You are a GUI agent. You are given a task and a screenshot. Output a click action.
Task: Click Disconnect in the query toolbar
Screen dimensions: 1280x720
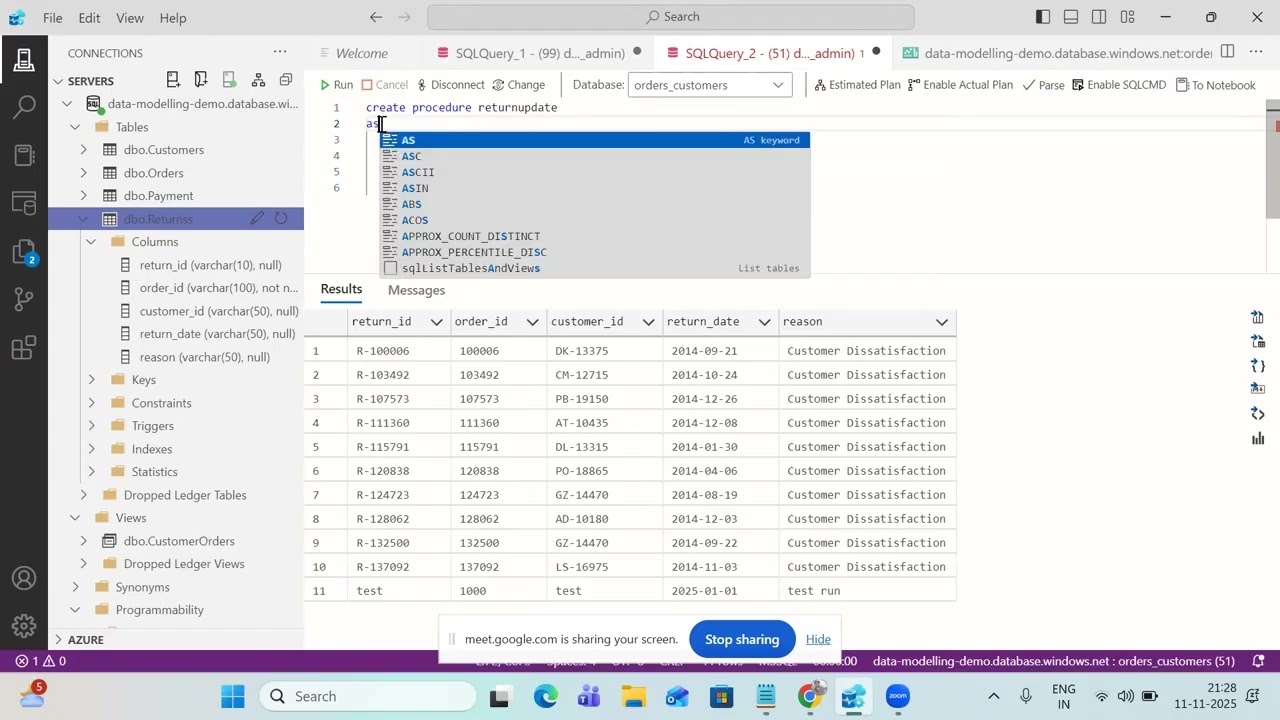pos(450,85)
